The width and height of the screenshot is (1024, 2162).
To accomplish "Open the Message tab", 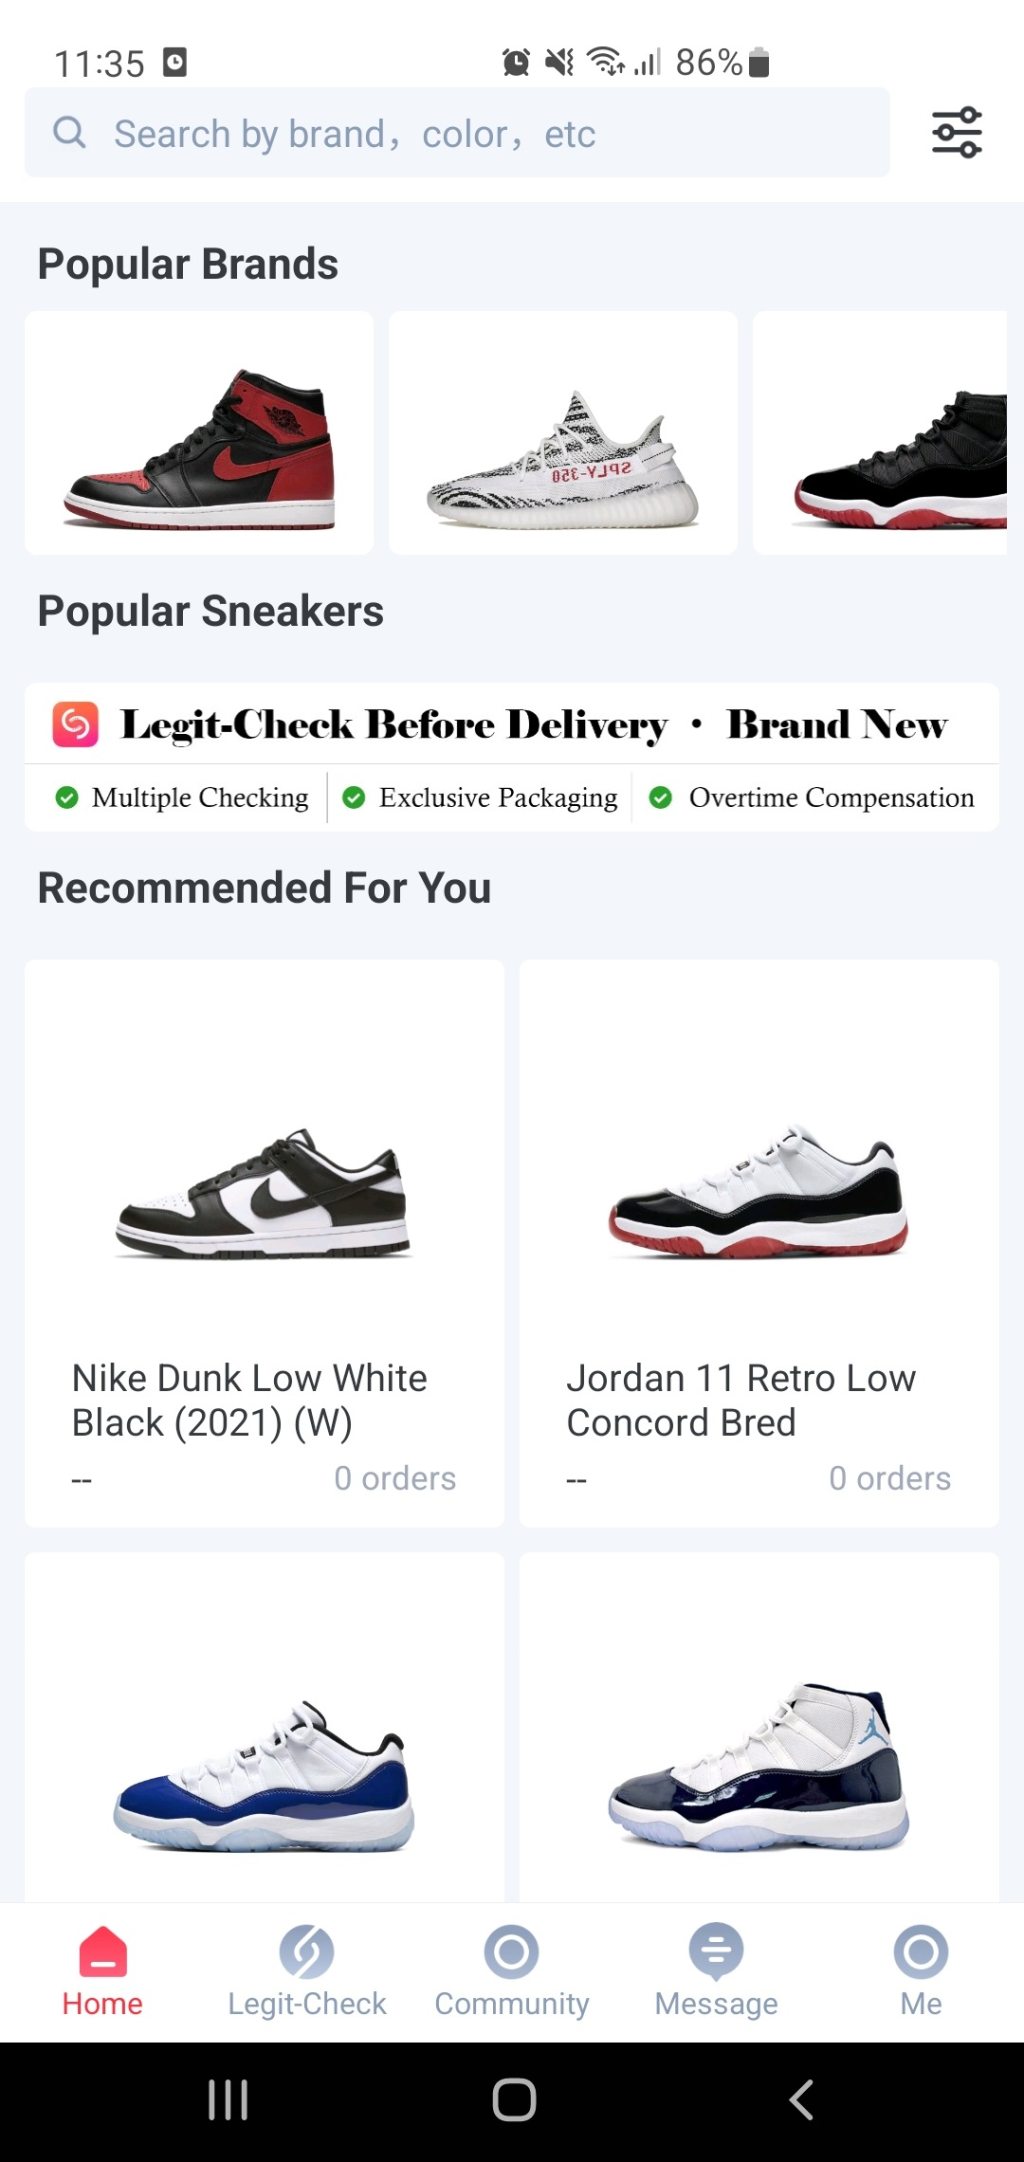I will click(x=716, y=1970).
